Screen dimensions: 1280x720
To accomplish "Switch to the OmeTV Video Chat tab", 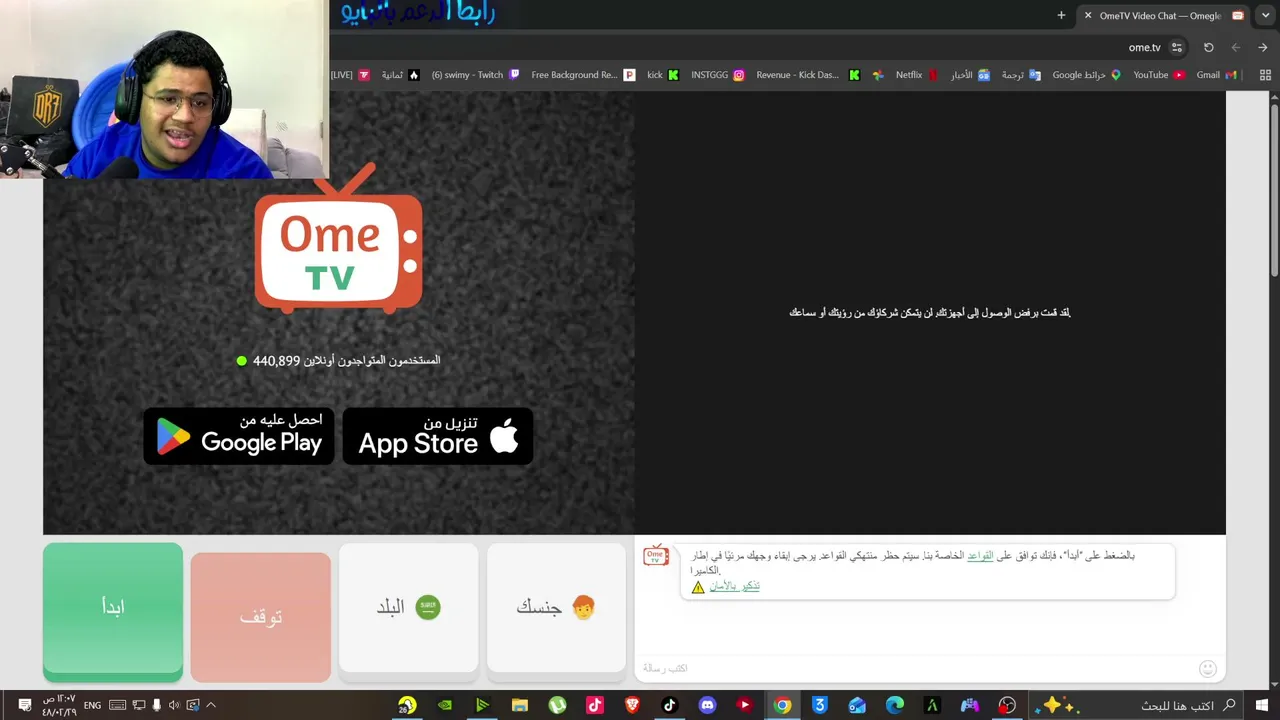I will click(1162, 15).
